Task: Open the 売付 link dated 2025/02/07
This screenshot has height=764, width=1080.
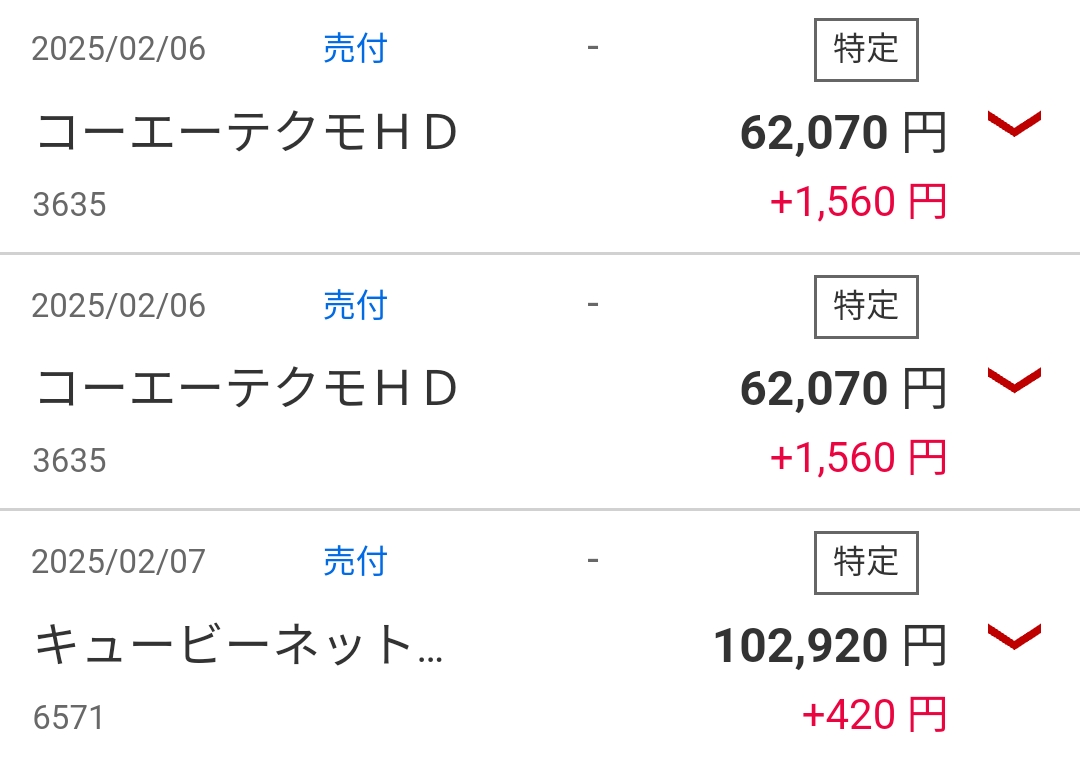Action: pos(355,561)
